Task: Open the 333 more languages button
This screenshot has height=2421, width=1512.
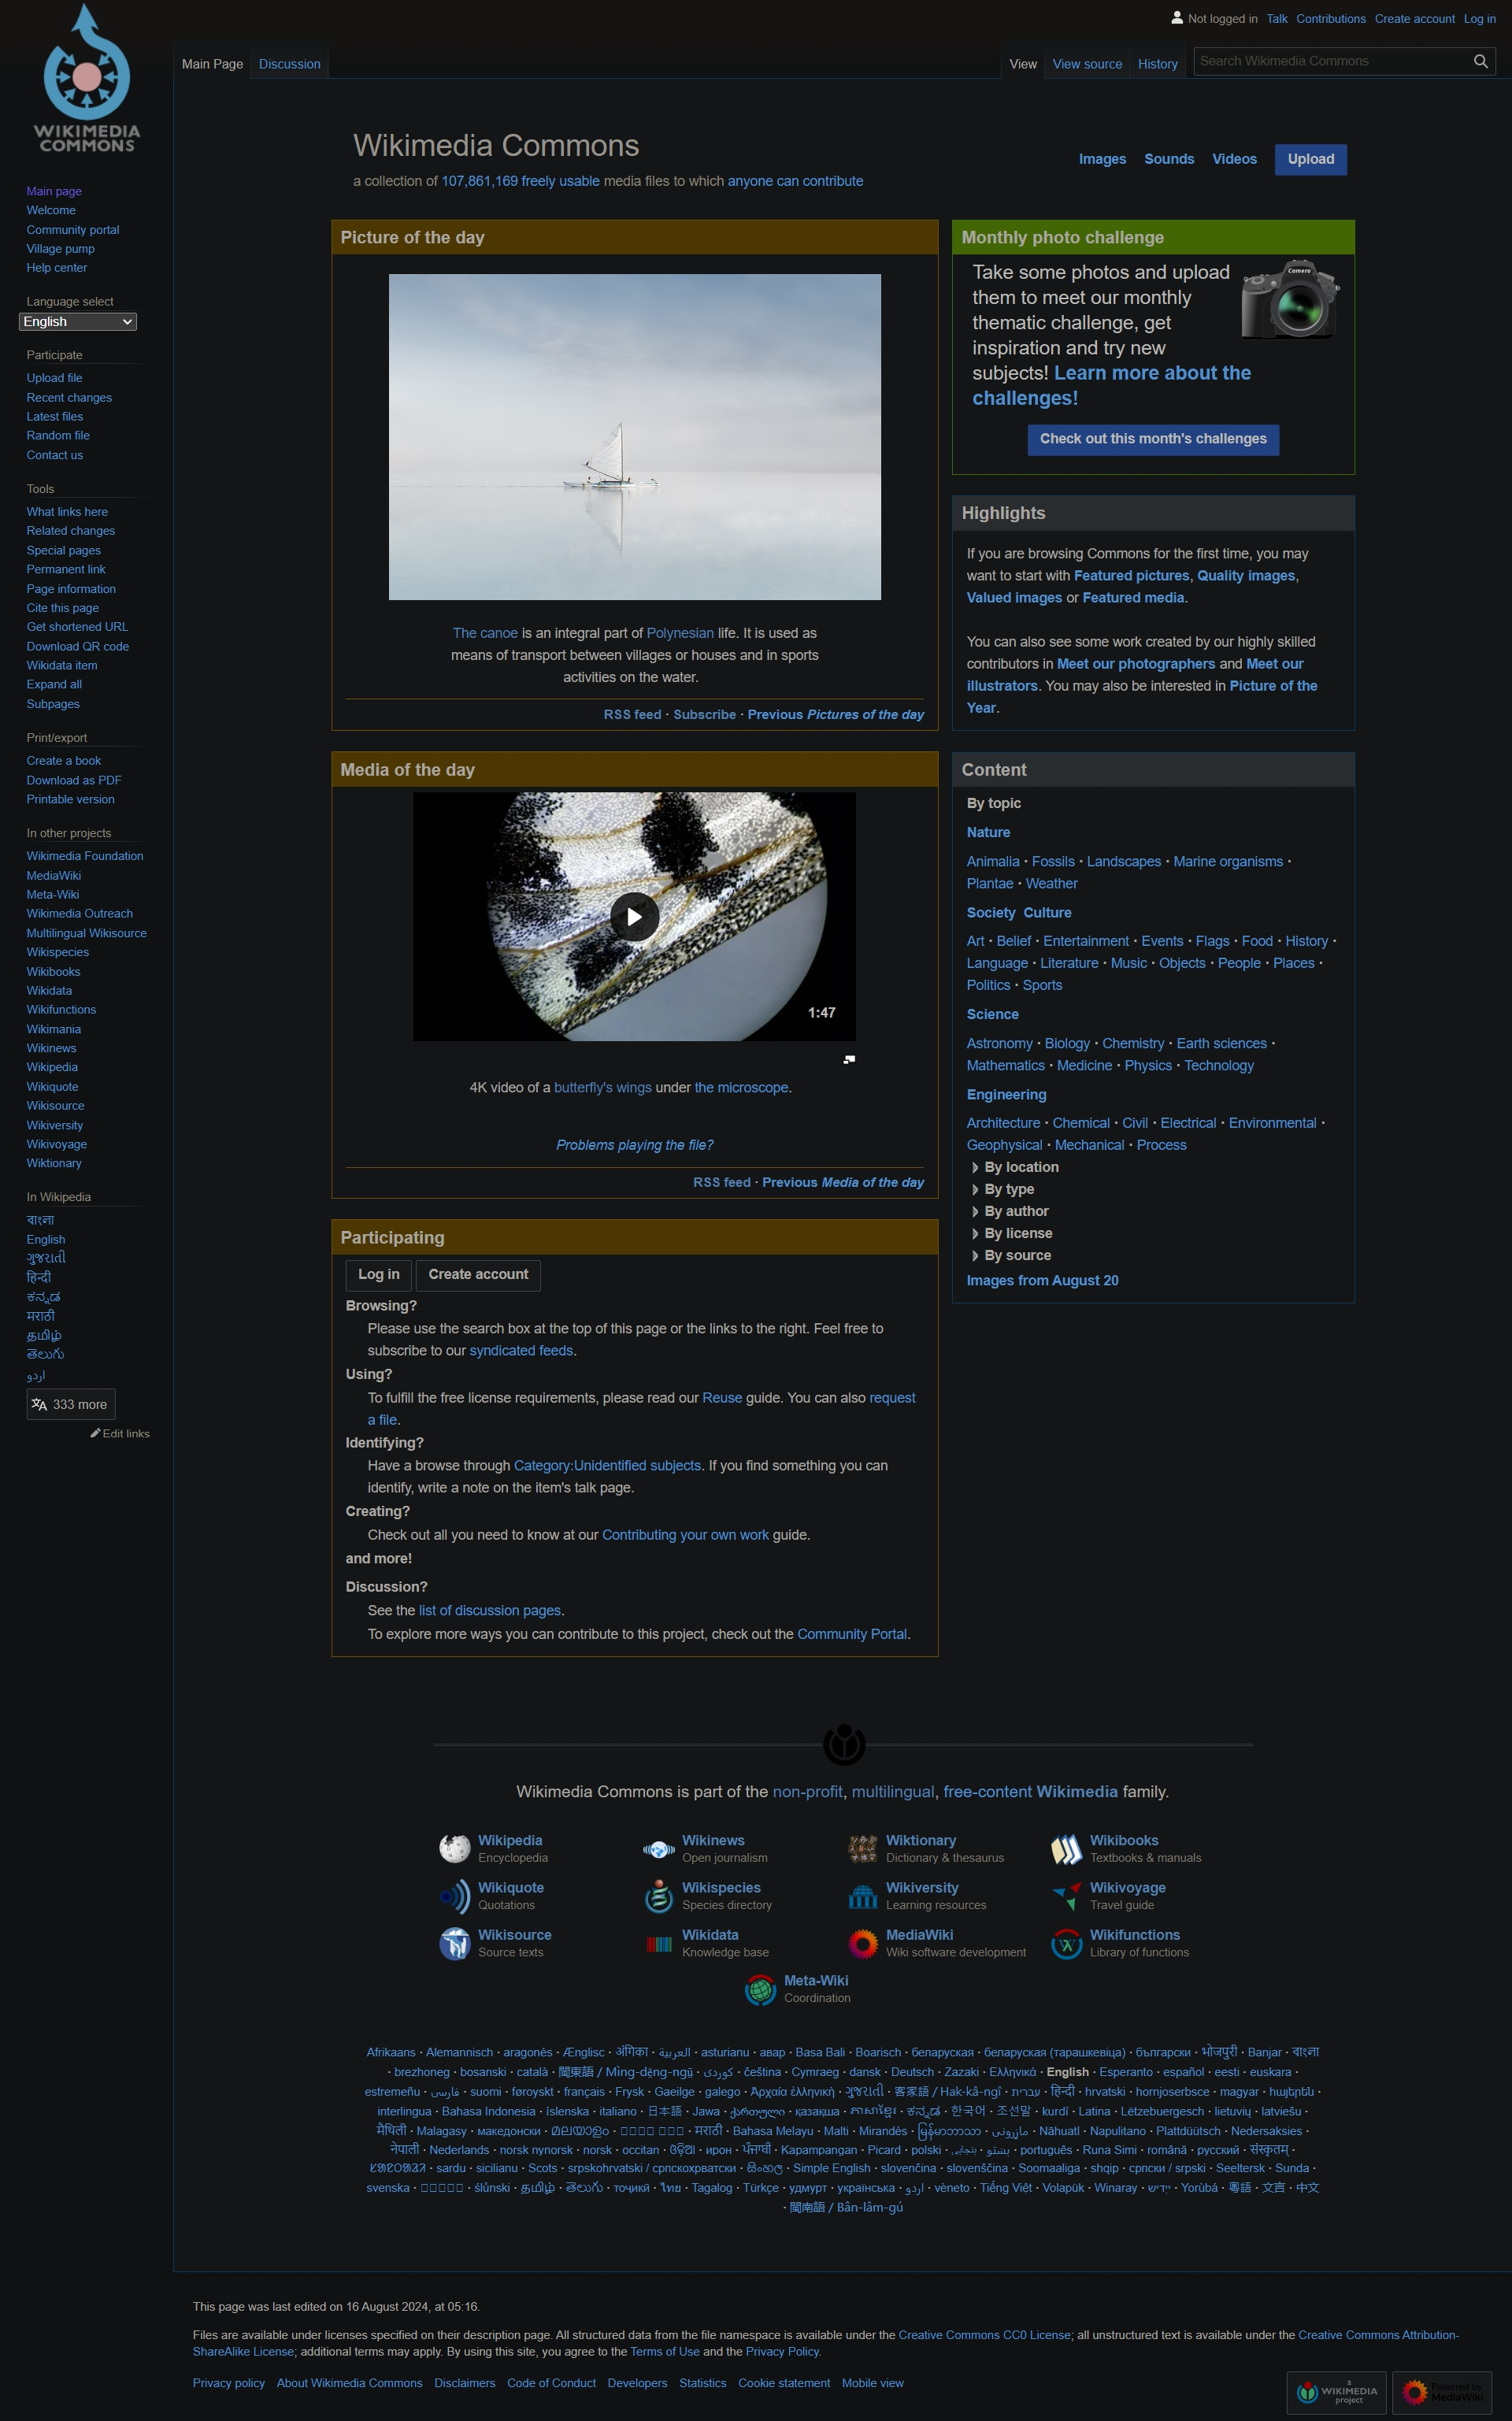Action: tap(71, 1404)
